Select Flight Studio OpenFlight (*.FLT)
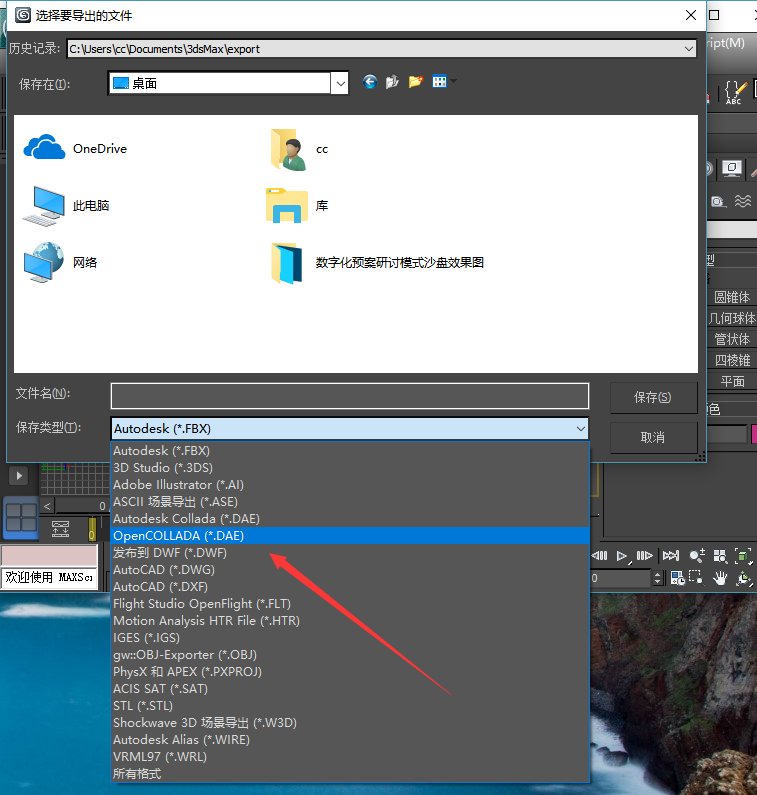Viewport: 757px width, 795px height. pyautogui.click(x=350, y=603)
